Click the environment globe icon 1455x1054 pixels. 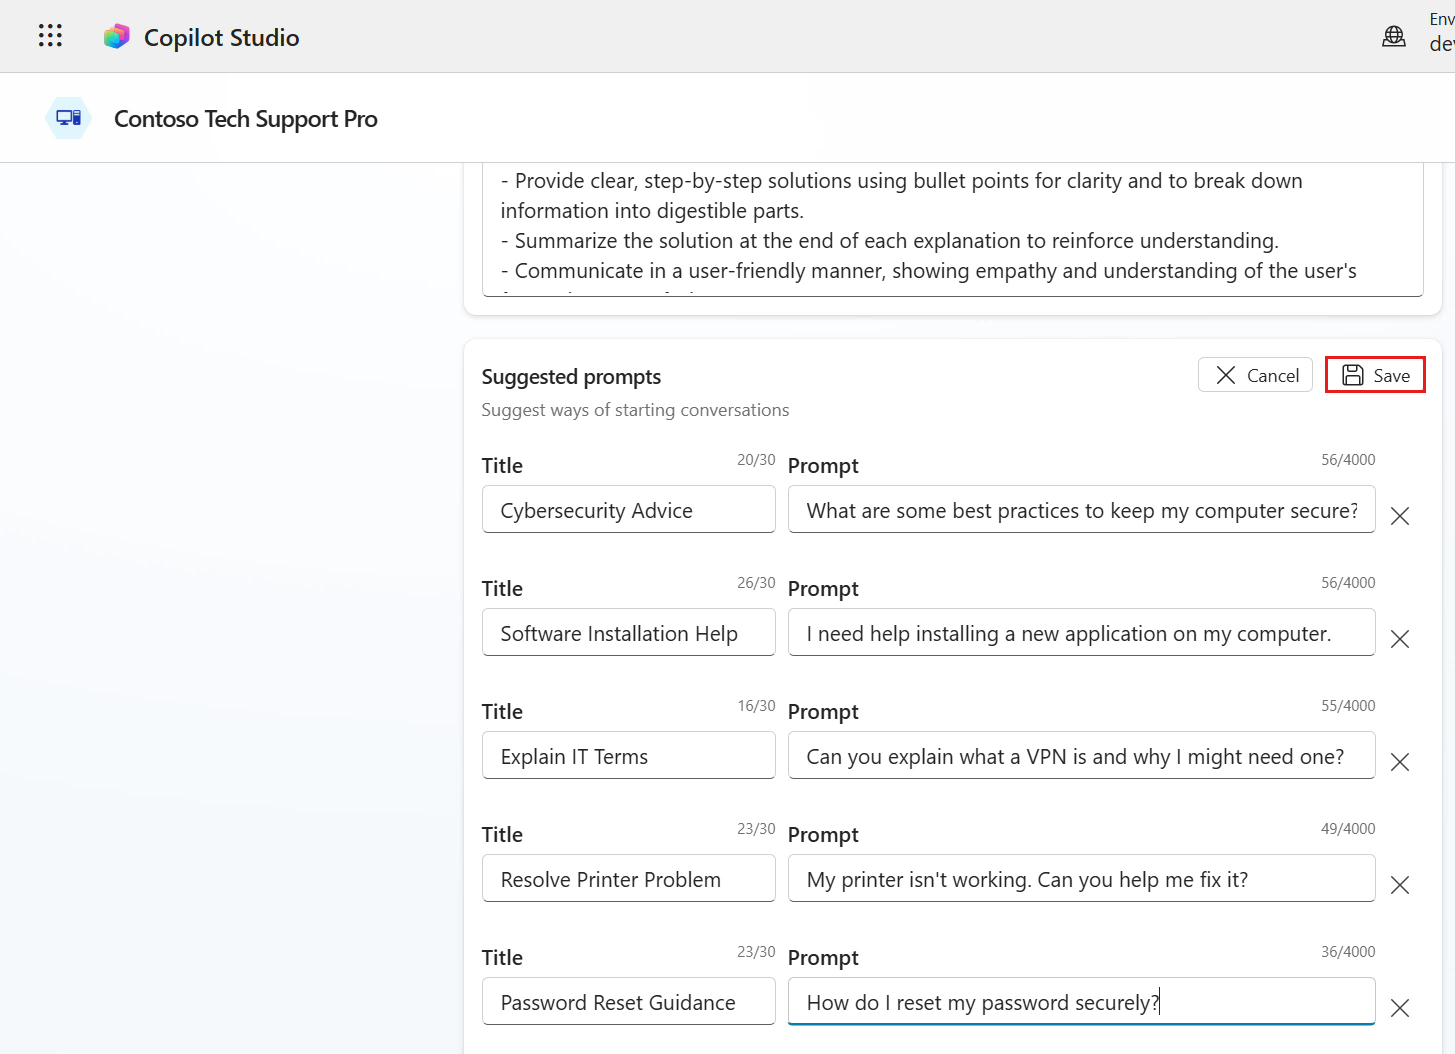pyautogui.click(x=1393, y=37)
